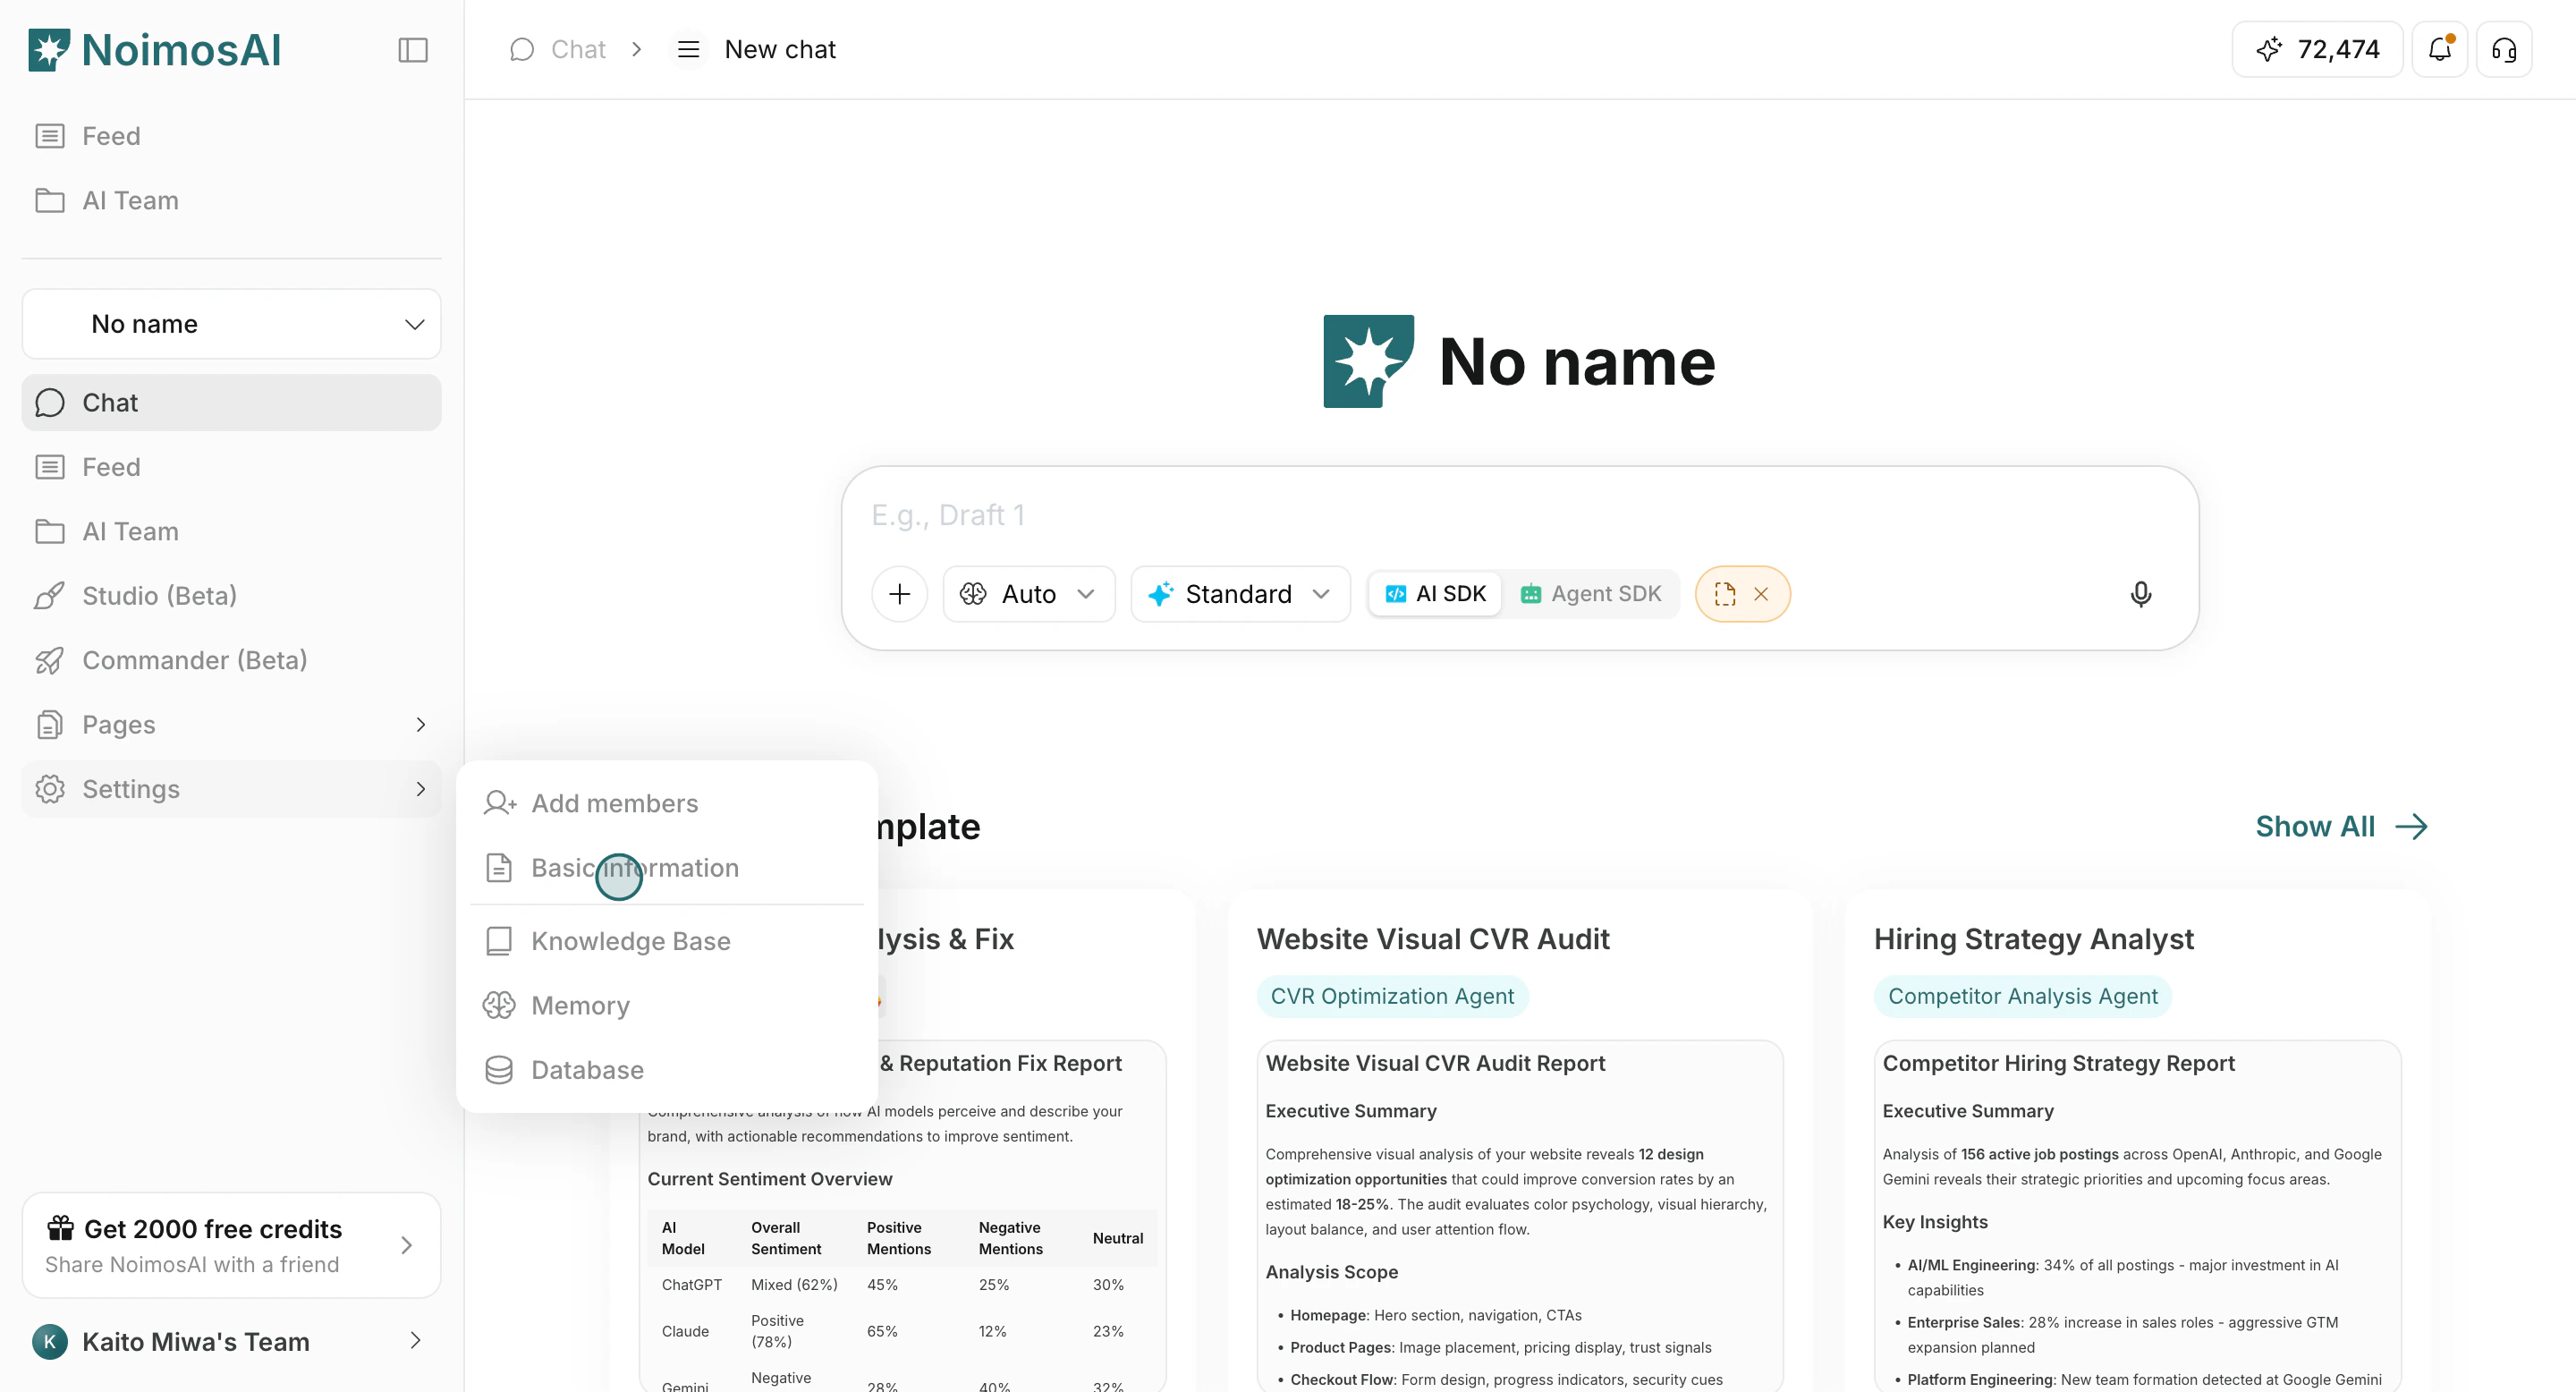Click the plus attach button
Screen dimensions: 2576x1392
pyautogui.click(x=899, y=594)
